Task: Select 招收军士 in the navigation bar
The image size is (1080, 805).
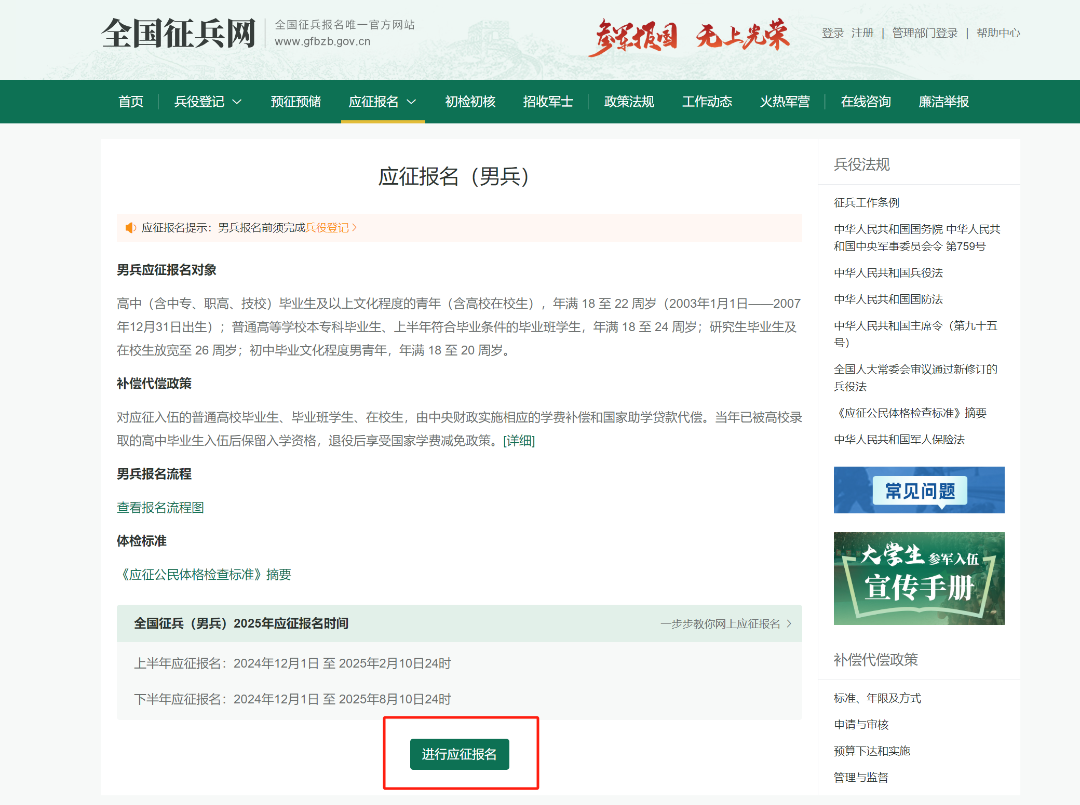Action: [548, 101]
